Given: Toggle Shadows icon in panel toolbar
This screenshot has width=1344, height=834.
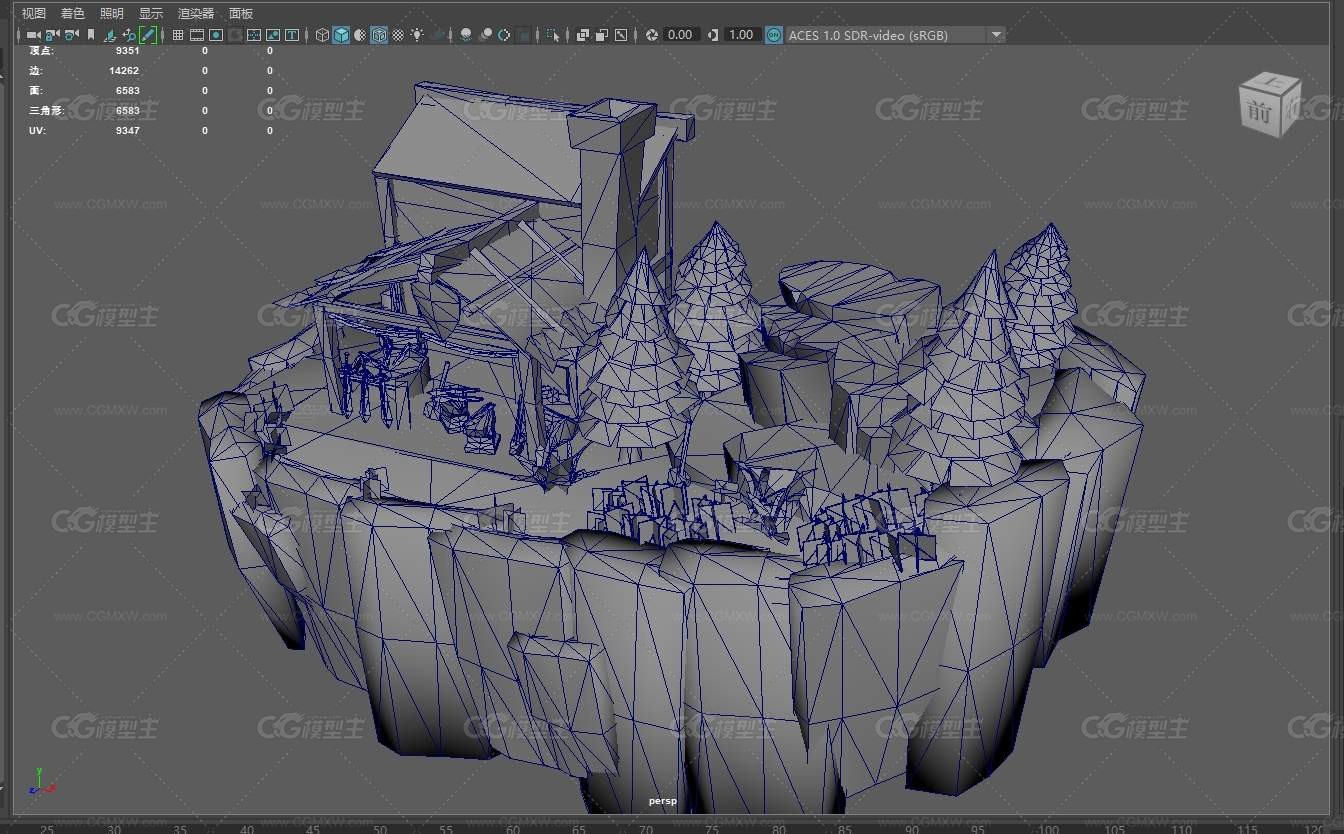Looking at the screenshot, I should point(438,35).
